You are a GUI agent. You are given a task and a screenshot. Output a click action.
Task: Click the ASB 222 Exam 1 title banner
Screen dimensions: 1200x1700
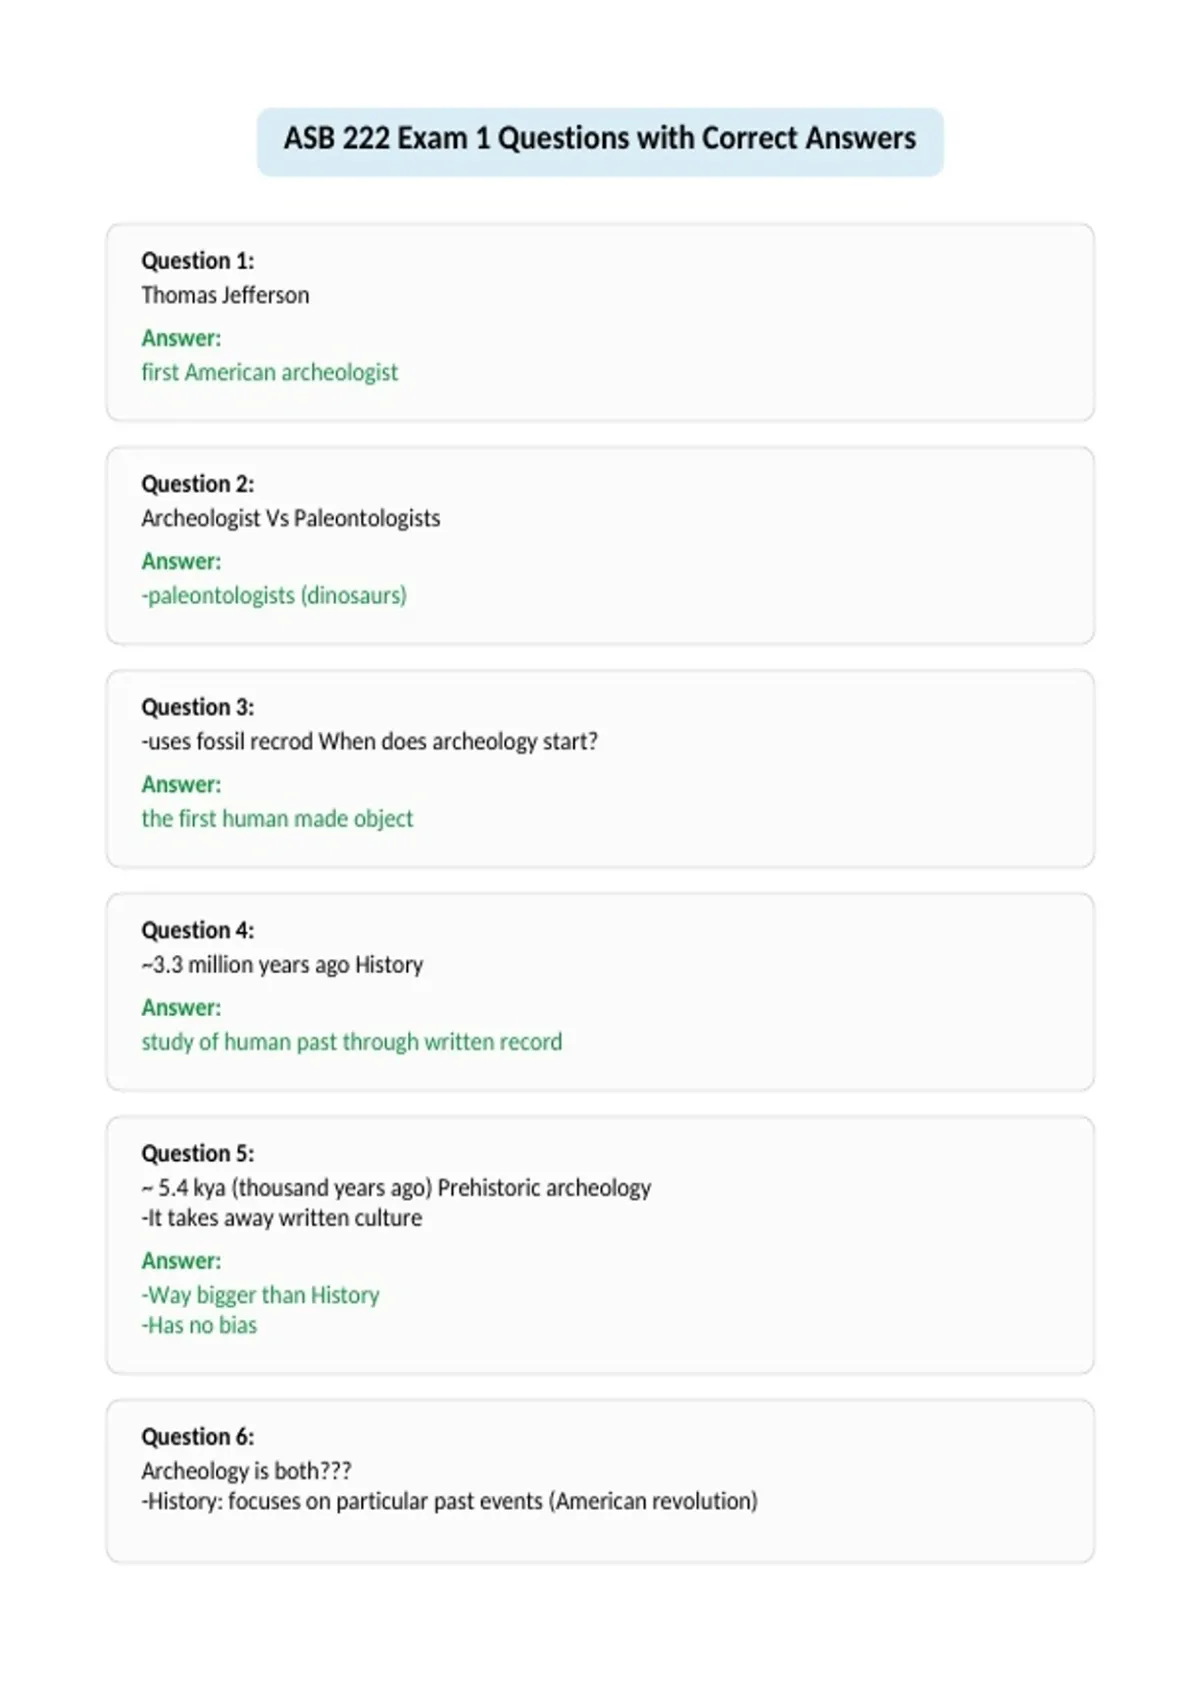600,141
